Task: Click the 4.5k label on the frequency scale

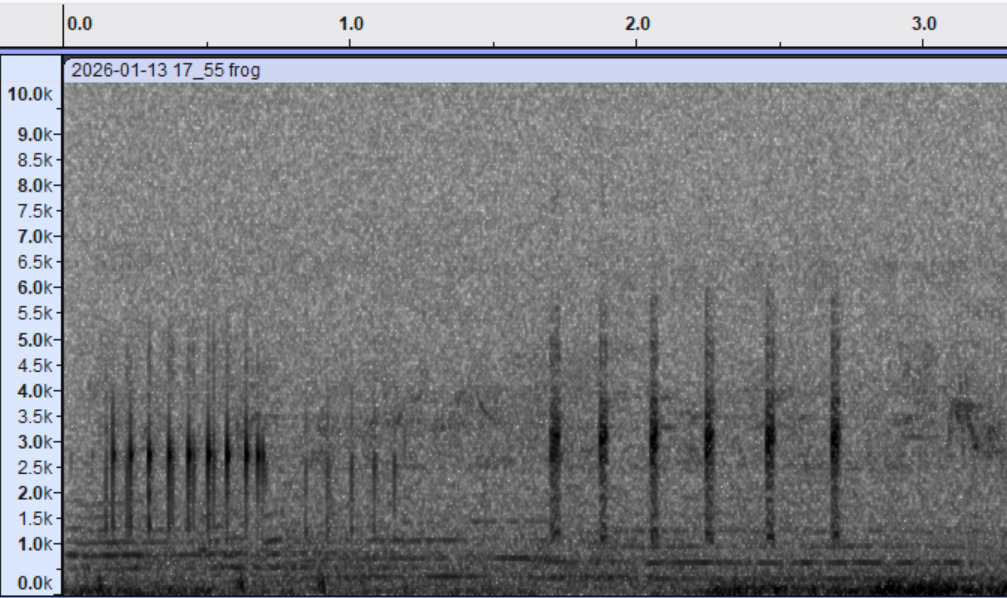Action: [x=35, y=365]
